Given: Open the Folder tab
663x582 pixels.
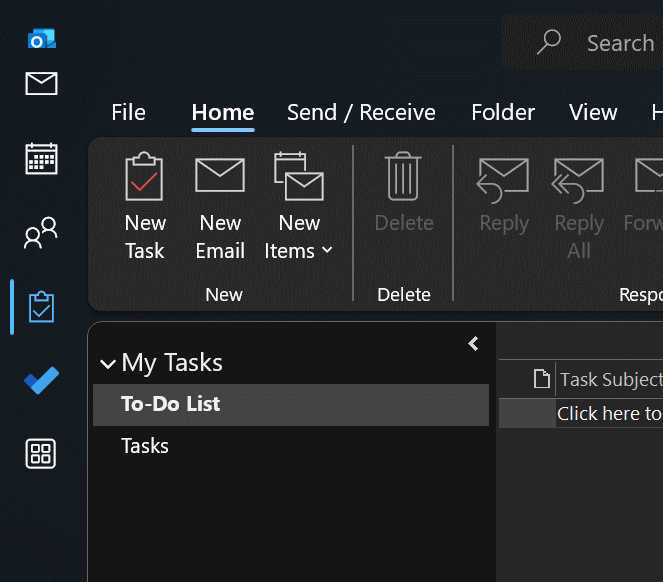Looking at the screenshot, I should point(503,113).
